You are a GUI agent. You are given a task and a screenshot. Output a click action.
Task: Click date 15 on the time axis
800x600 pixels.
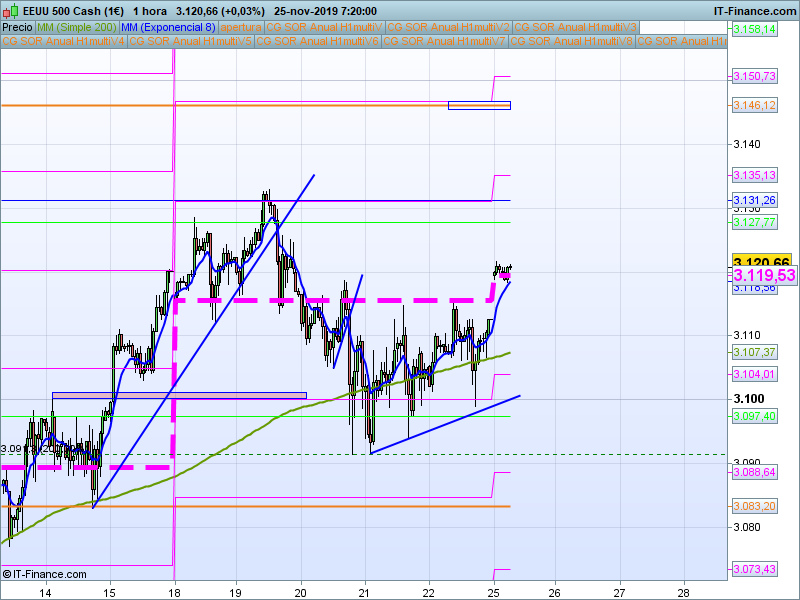point(109,593)
